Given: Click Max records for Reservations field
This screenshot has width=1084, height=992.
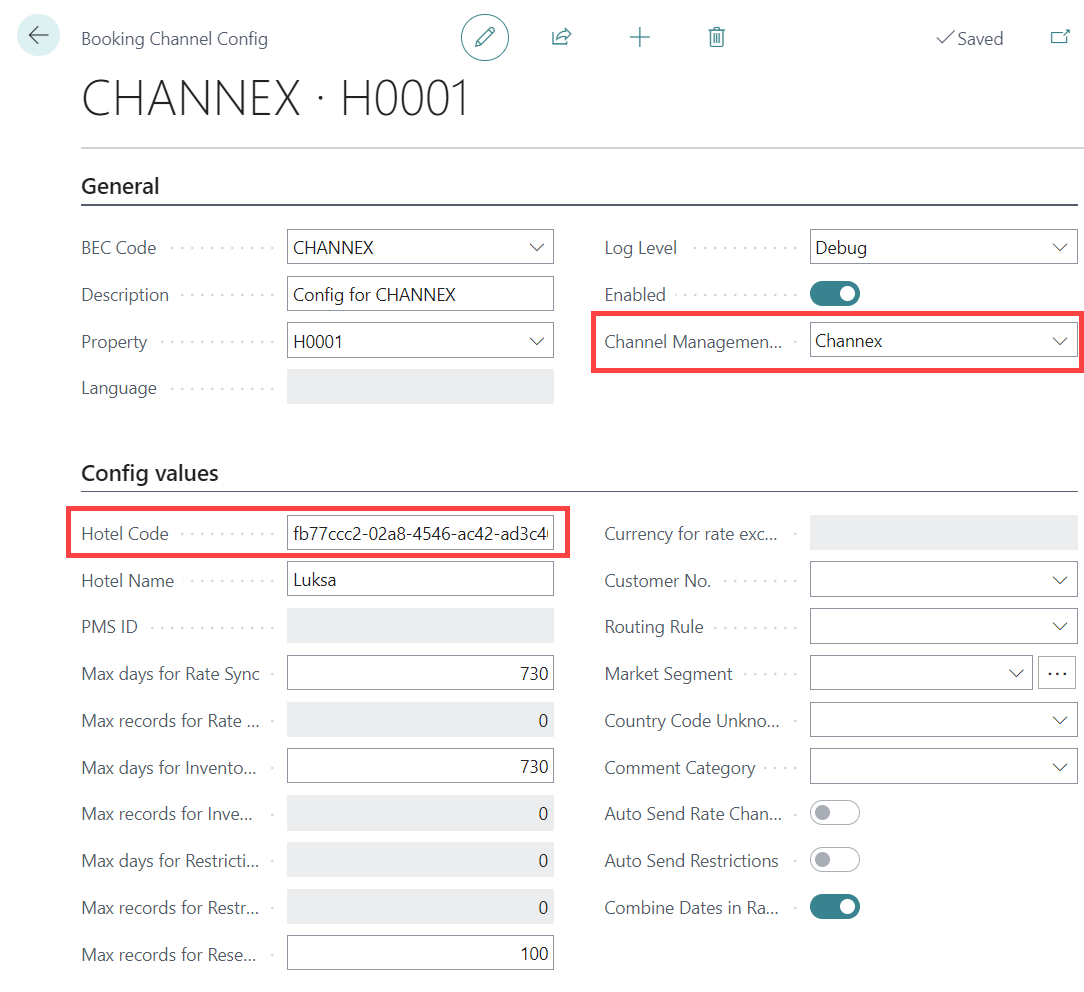Looking at the screenshot, I should (x=420, y=953).
